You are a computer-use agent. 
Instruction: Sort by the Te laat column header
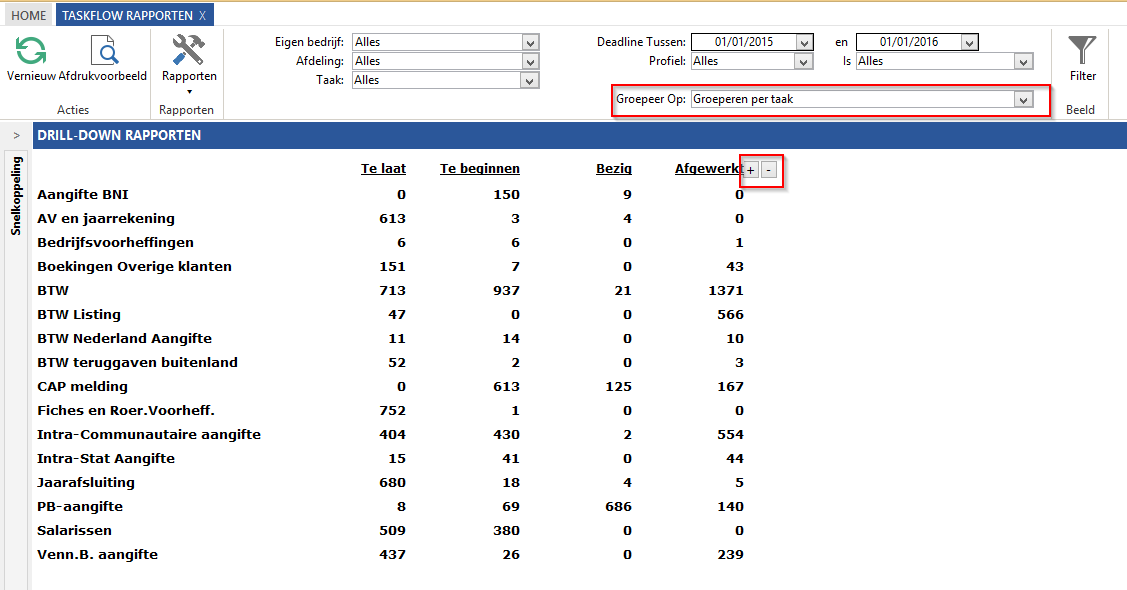pos(383,168)
